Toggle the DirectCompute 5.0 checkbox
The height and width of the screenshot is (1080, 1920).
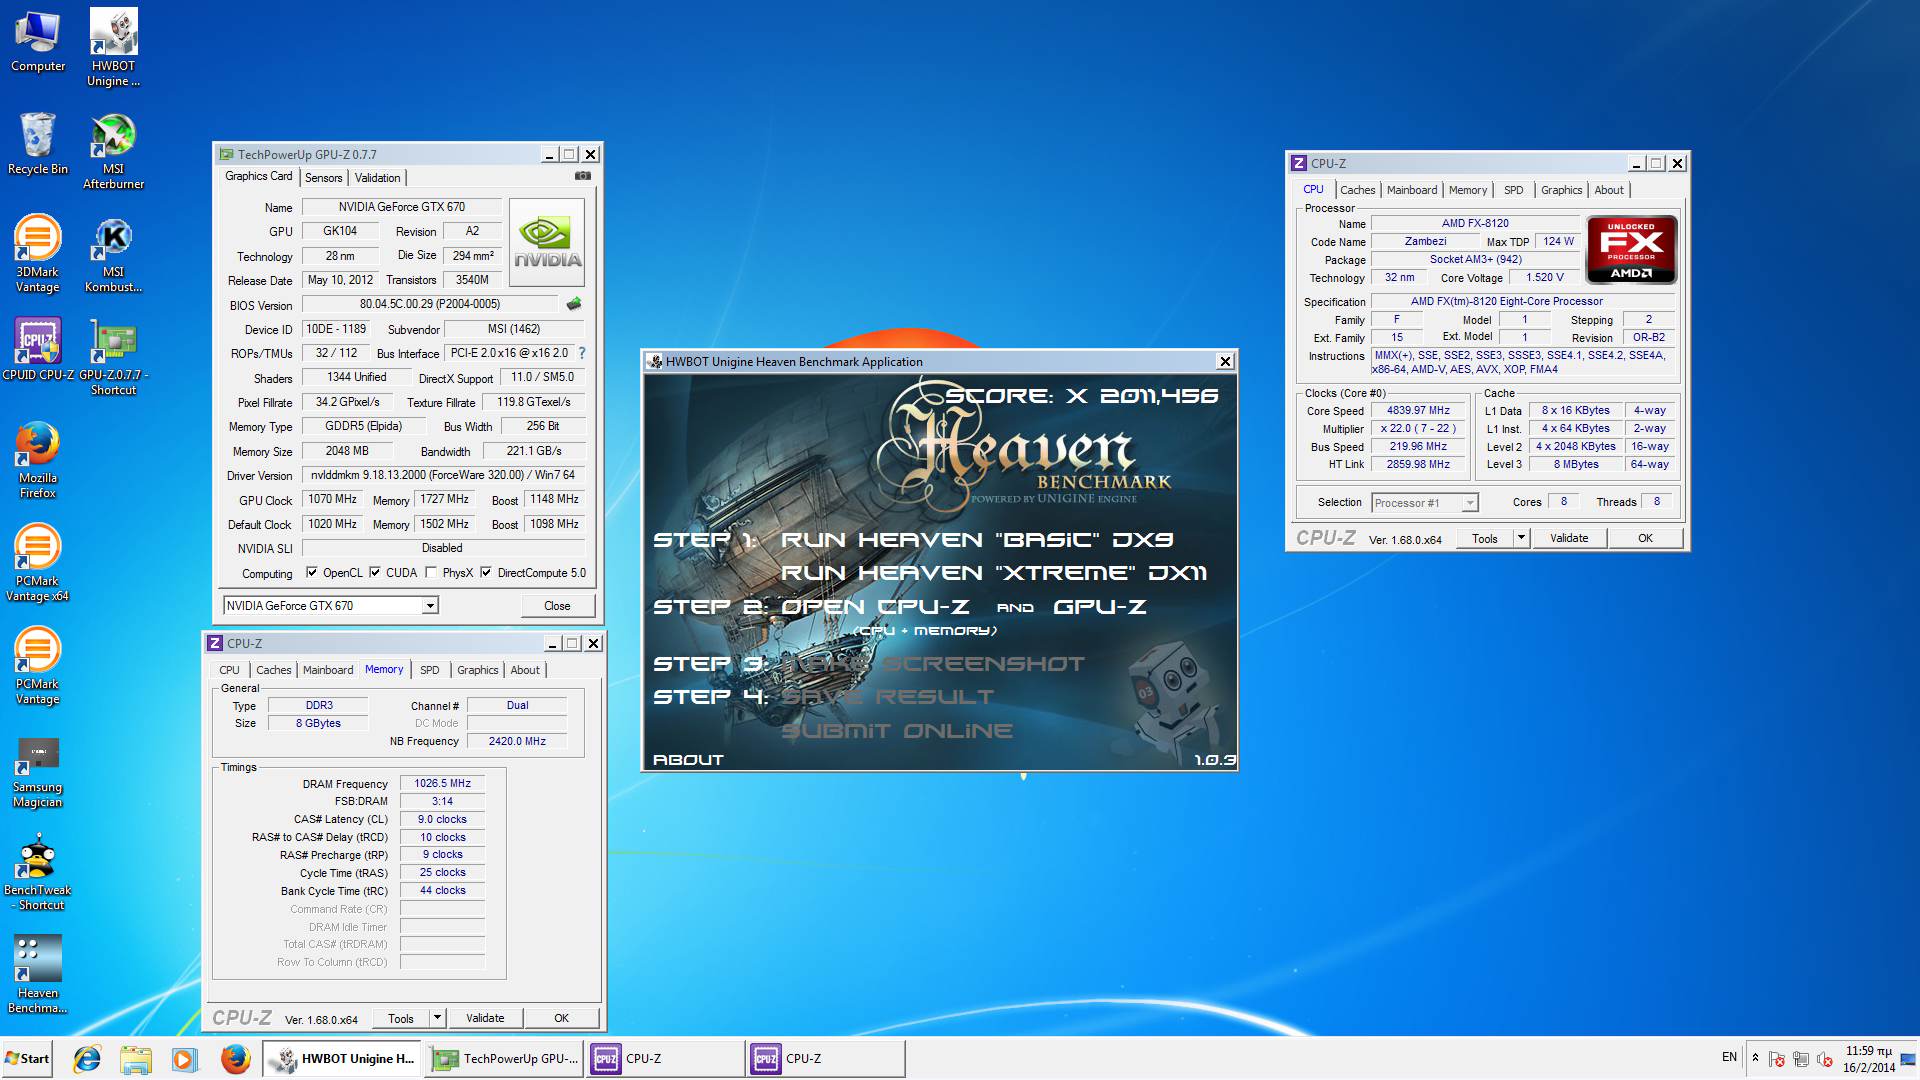point(486,573)
